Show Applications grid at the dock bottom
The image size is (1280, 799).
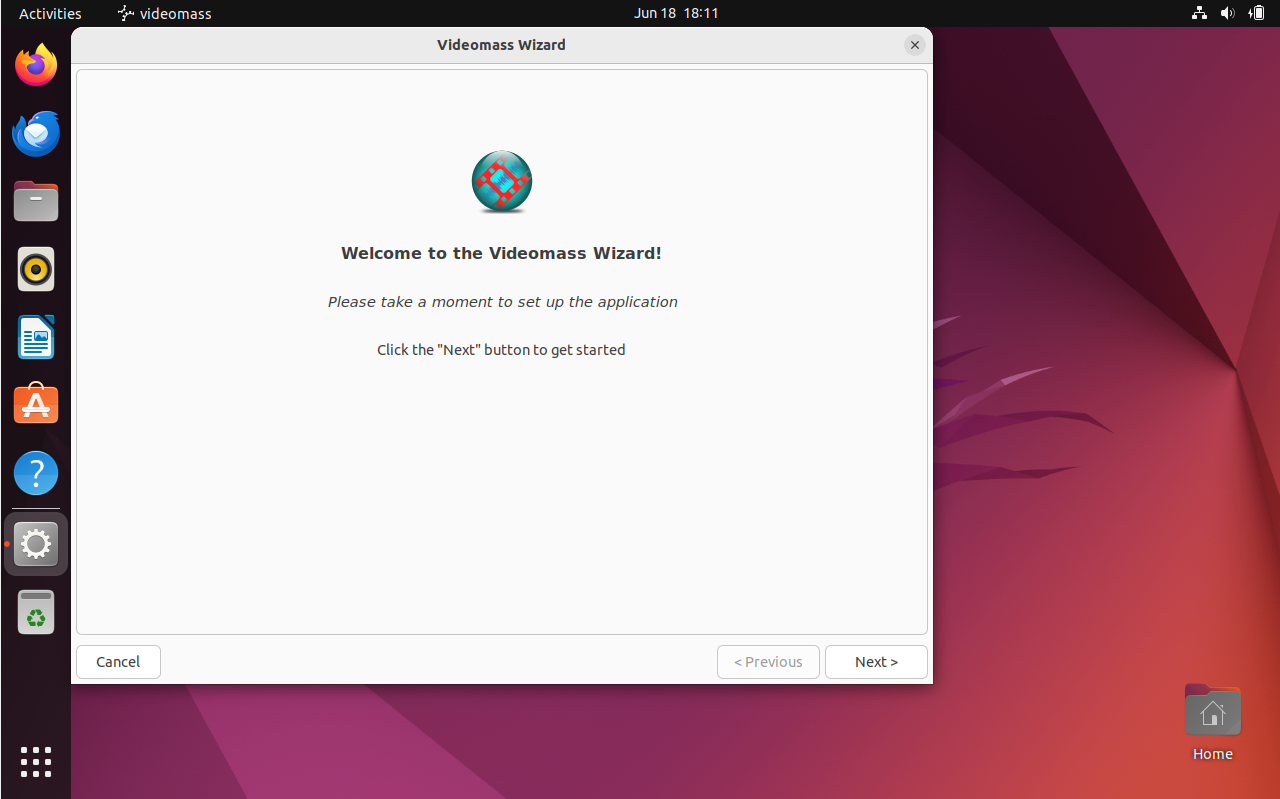36,762
